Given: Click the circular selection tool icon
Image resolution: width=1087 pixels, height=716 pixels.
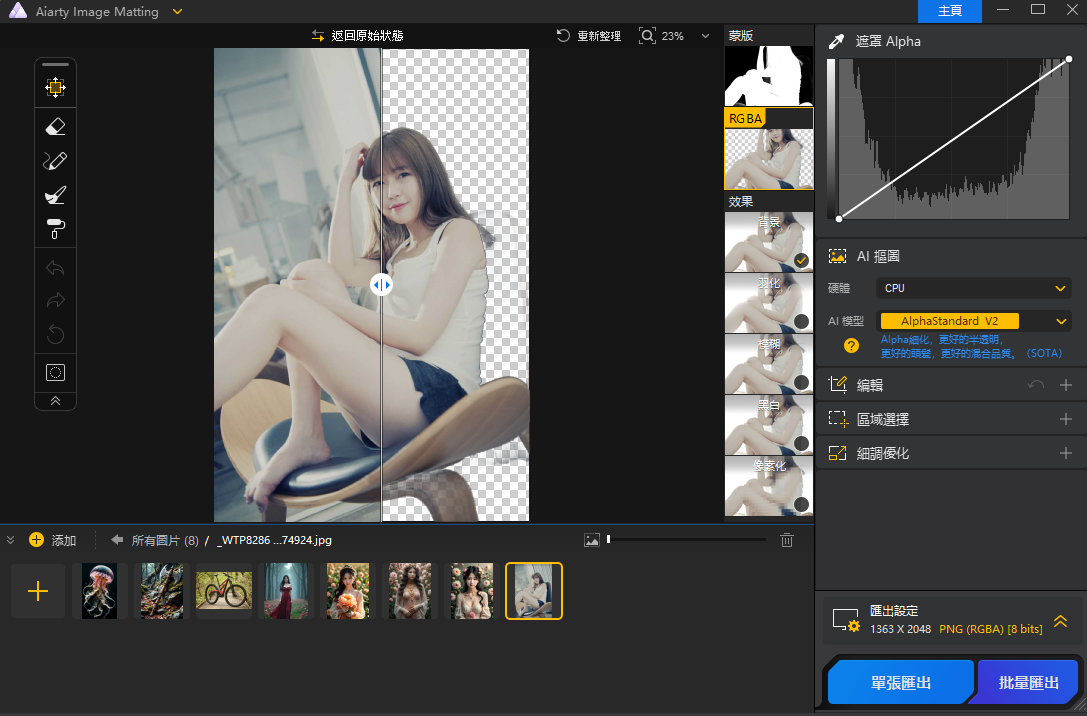Looking at the screenshot, I should pyautogui.click(x=56, y=372).
